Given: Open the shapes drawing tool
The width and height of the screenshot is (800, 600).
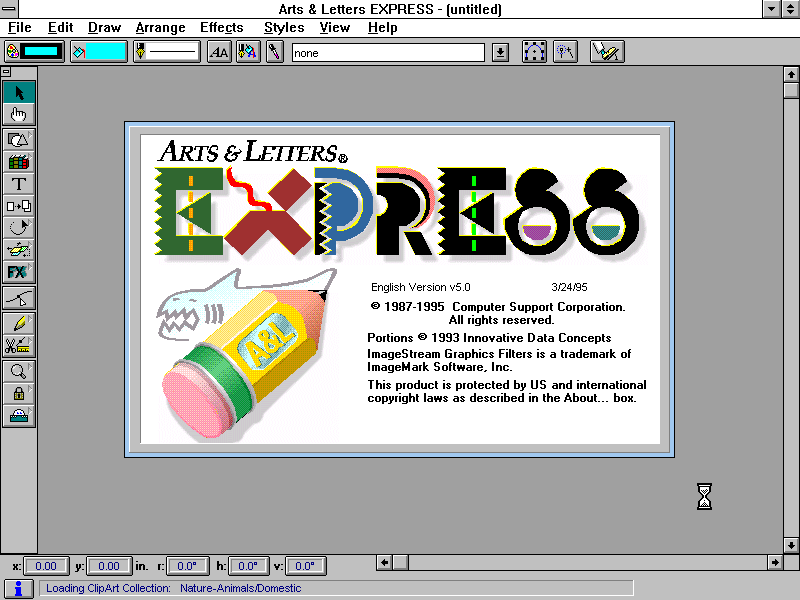Looking at the screenshot, I should [19, 139].
